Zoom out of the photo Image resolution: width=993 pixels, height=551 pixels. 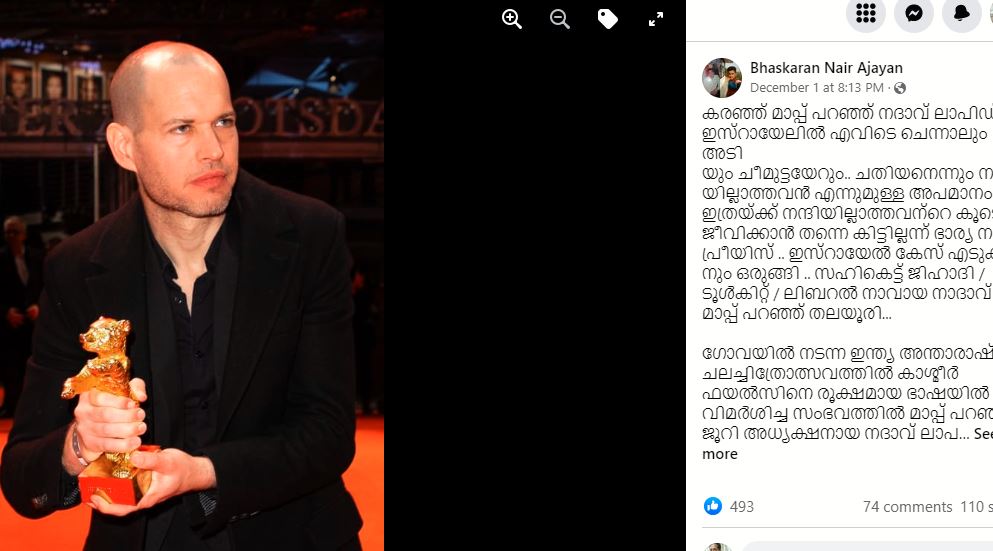point(560,19)
